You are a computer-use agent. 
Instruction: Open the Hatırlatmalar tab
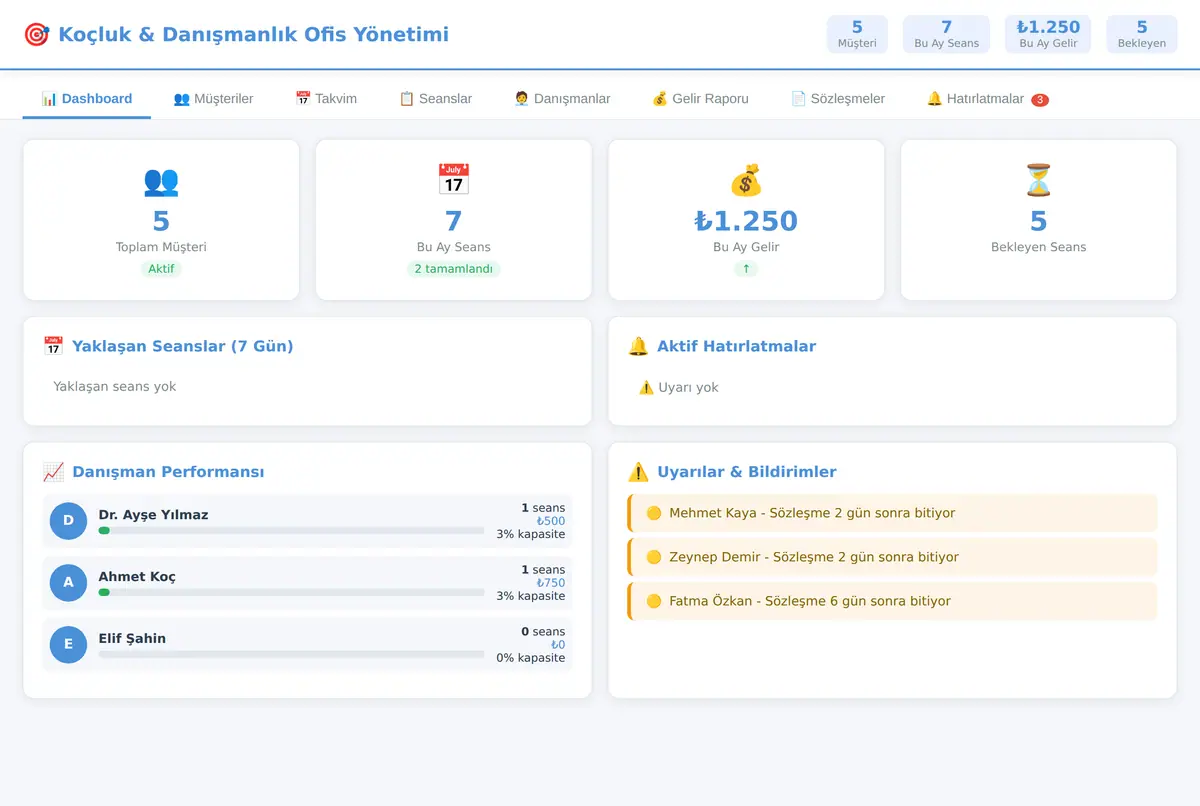(987, 99)
